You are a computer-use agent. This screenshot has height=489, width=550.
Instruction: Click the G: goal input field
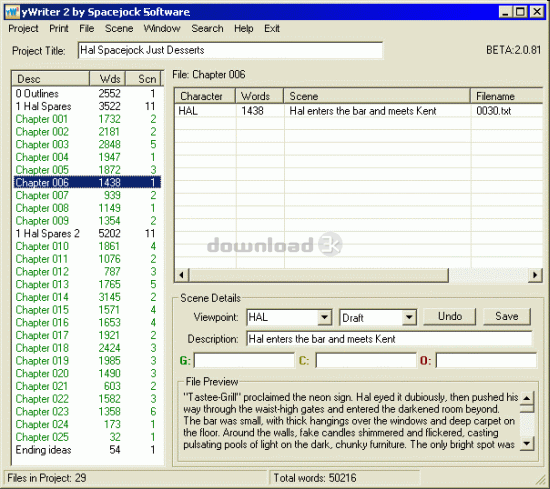point(244,361)
